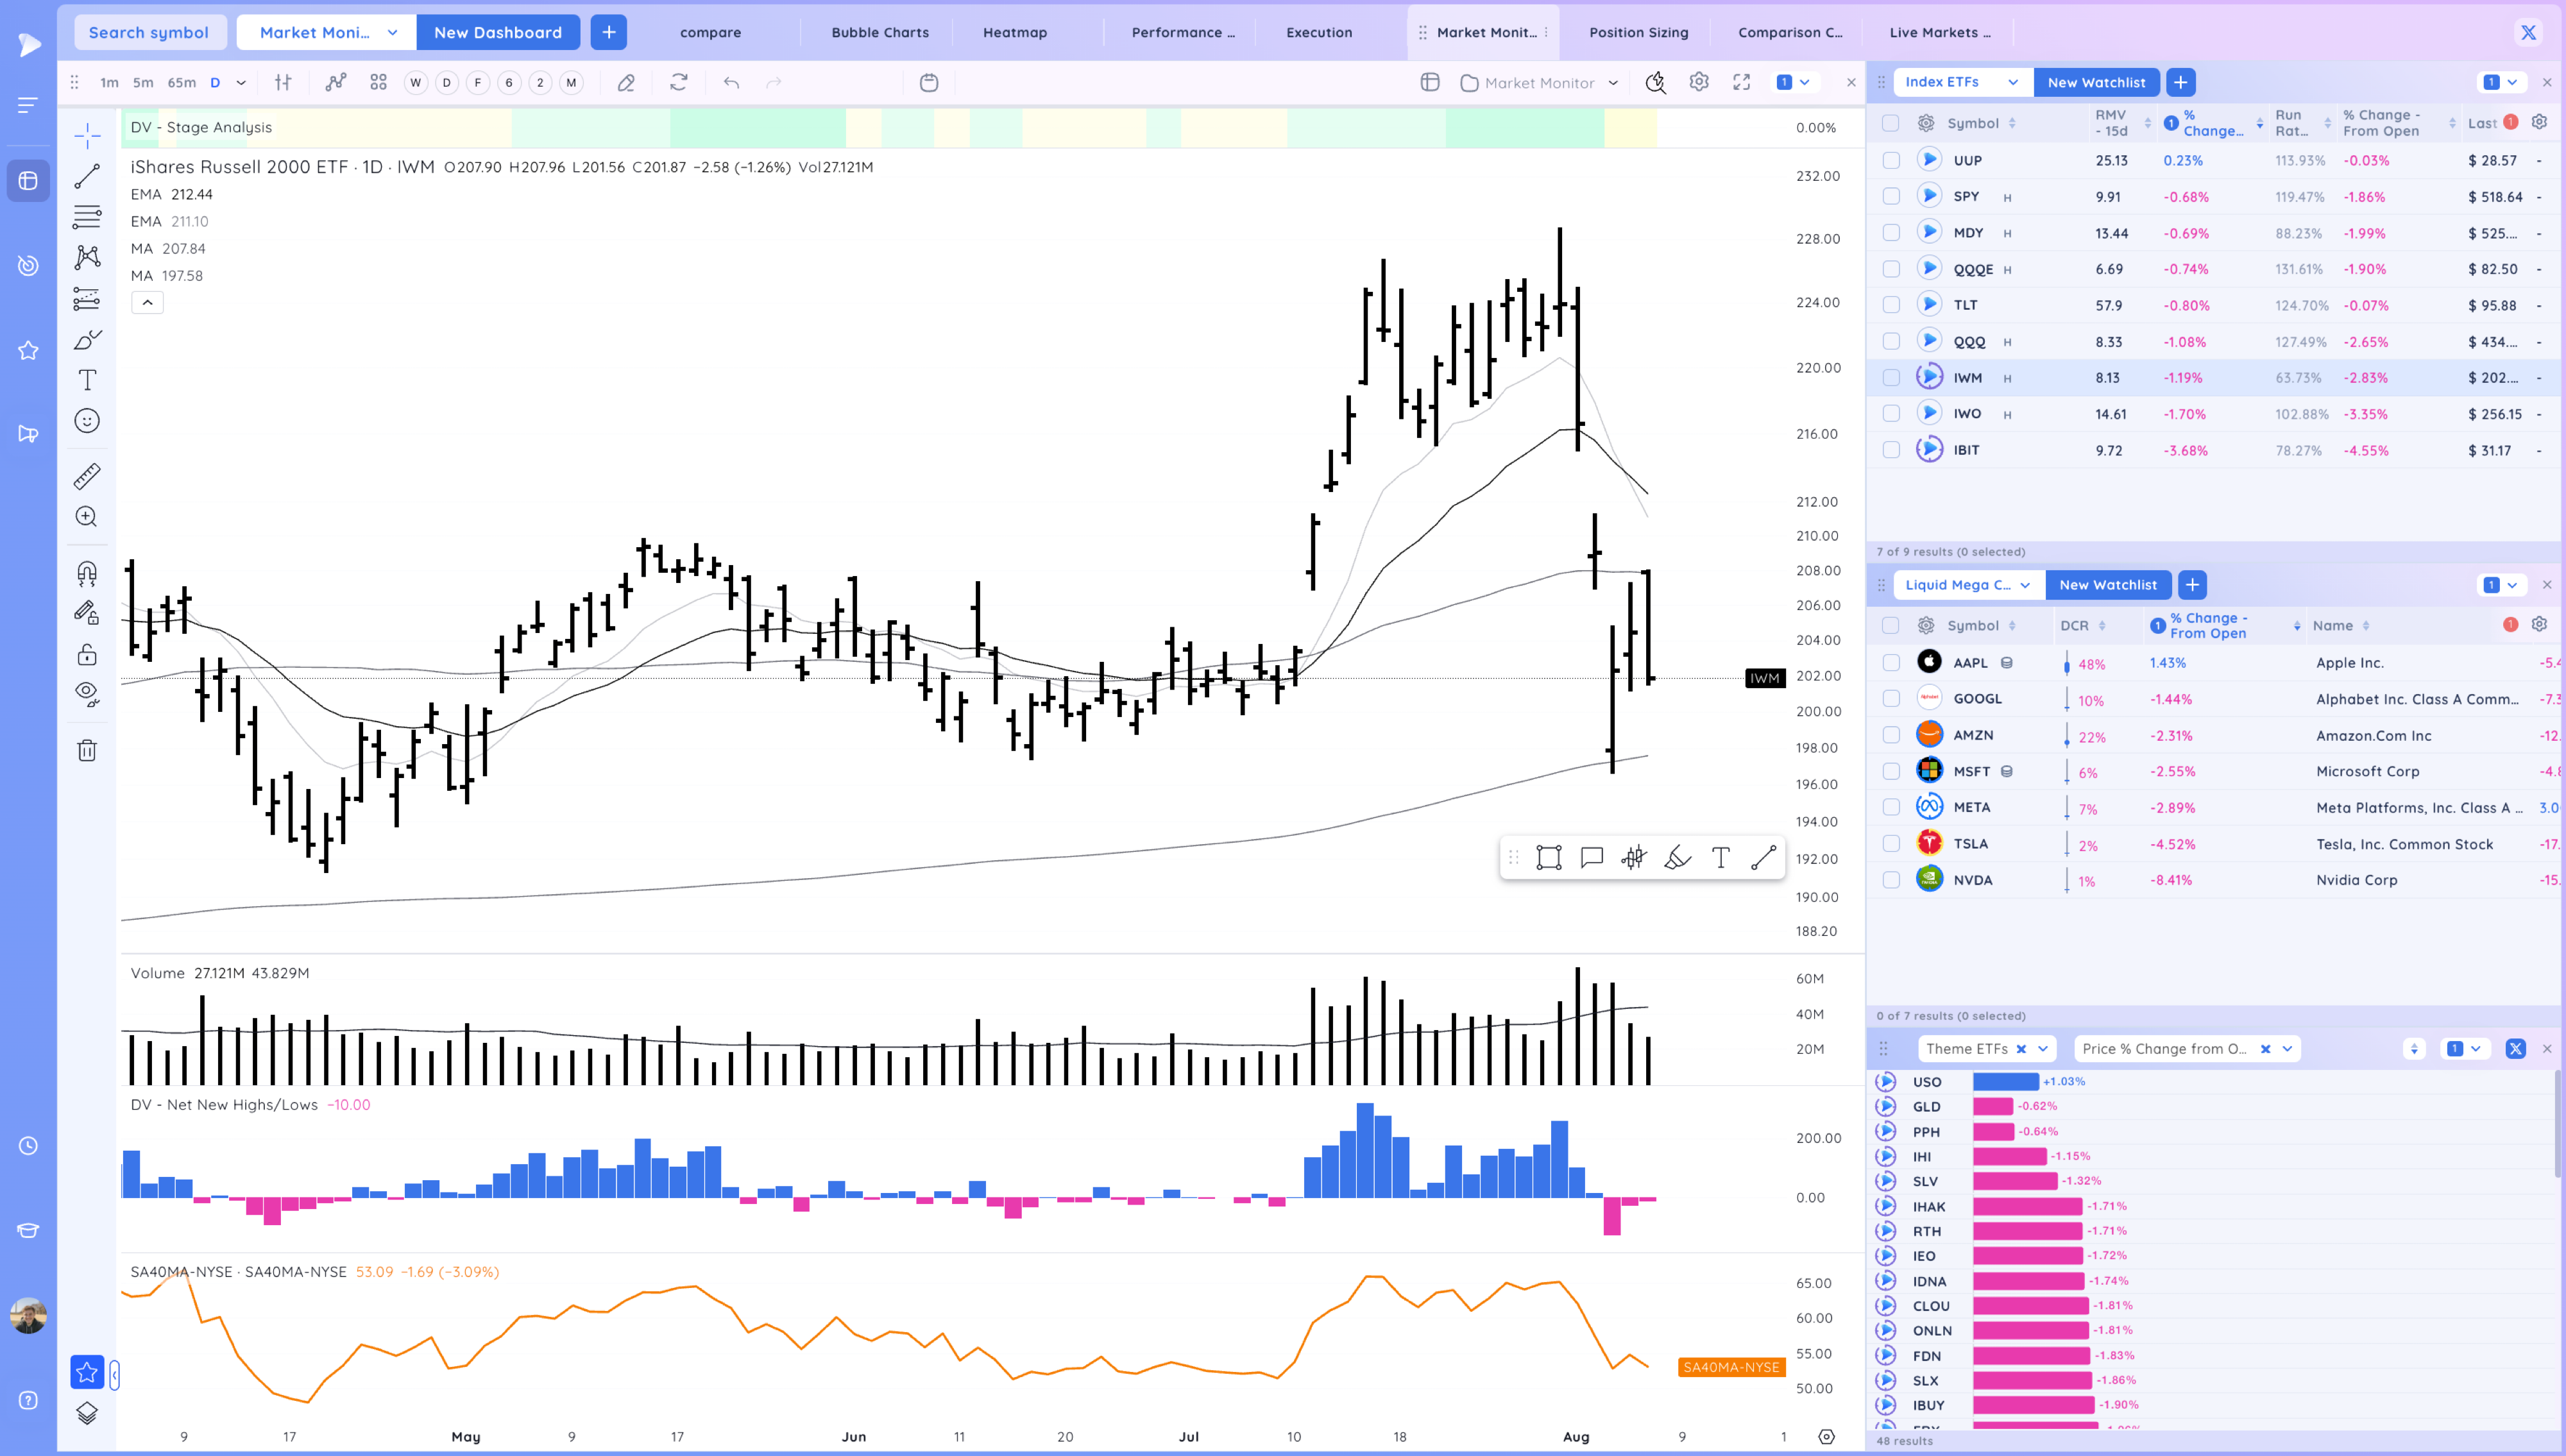This screenshot has height=1456, width=2566.
Task: Select the text annotation tool
Action: (x=87, y=380)
